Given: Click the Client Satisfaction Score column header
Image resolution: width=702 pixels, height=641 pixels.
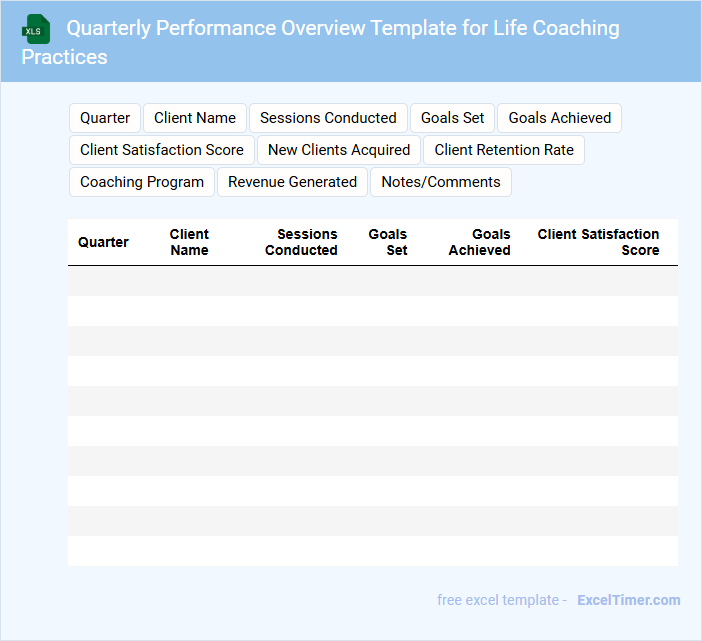Looking at the screenshot, I should pyautogui.click(x=598, y=242).
